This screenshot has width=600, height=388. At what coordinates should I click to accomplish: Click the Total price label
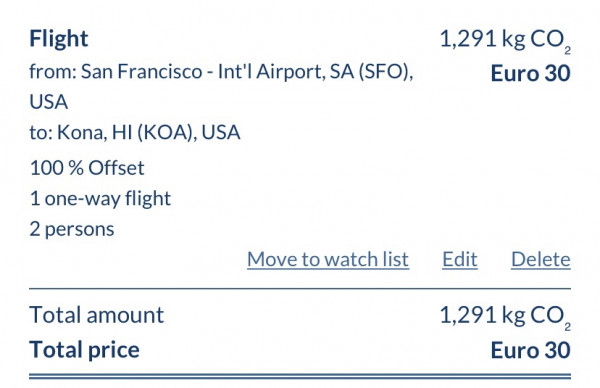tap(84, 350)
